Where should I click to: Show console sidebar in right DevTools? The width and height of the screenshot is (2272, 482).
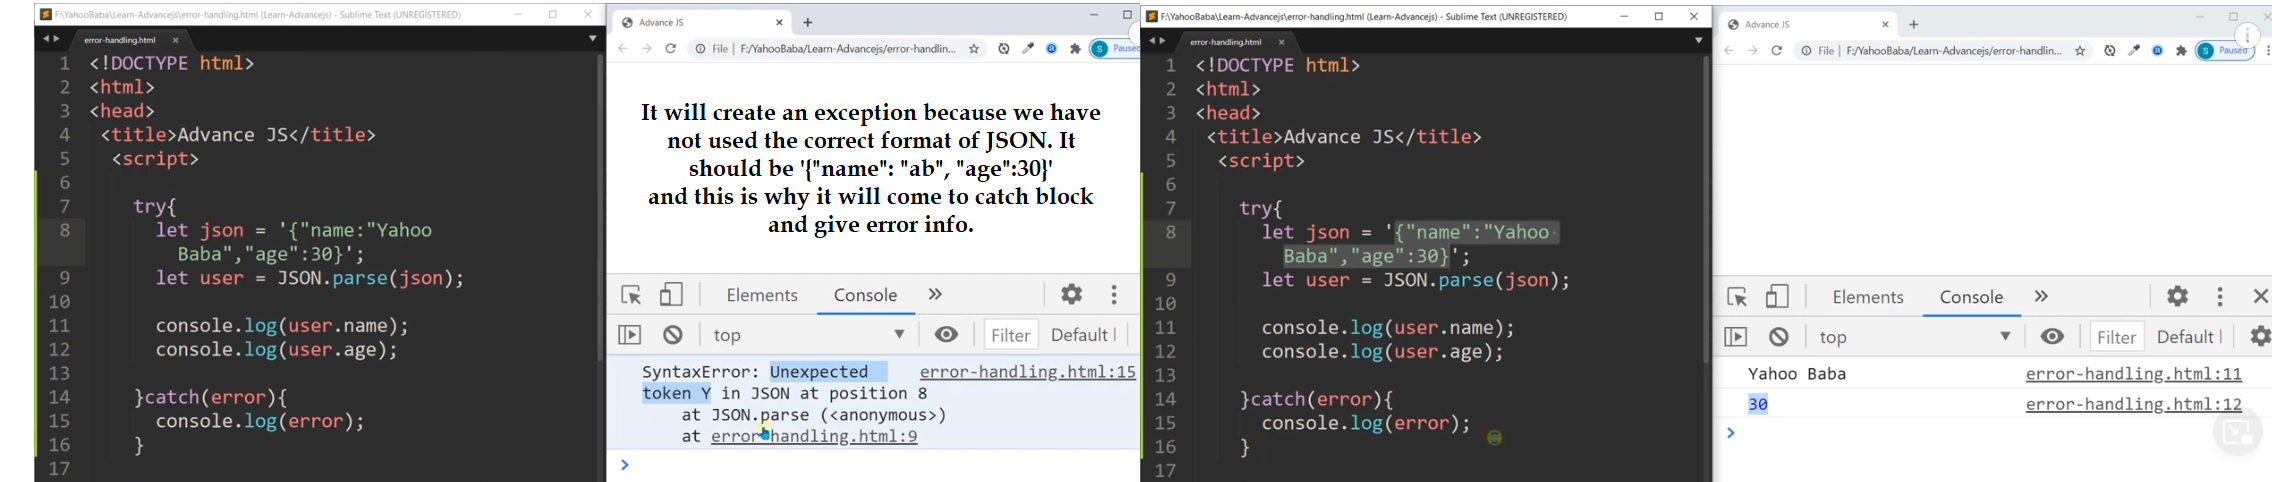[x=1736, y=337]
